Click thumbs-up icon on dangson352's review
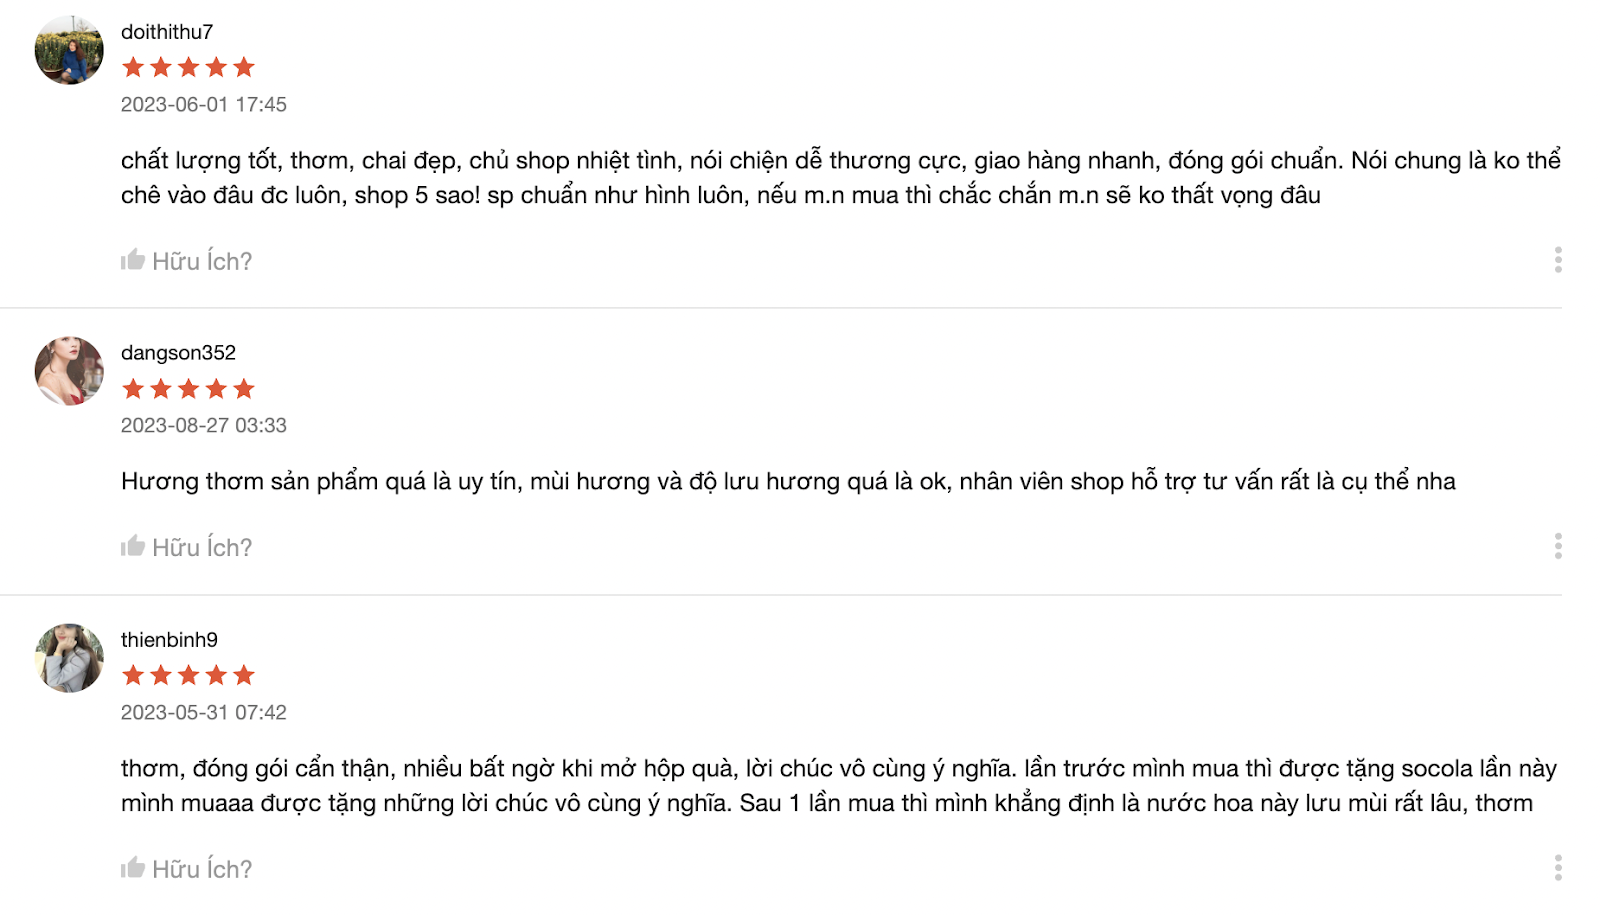 [x=133, y=546]
